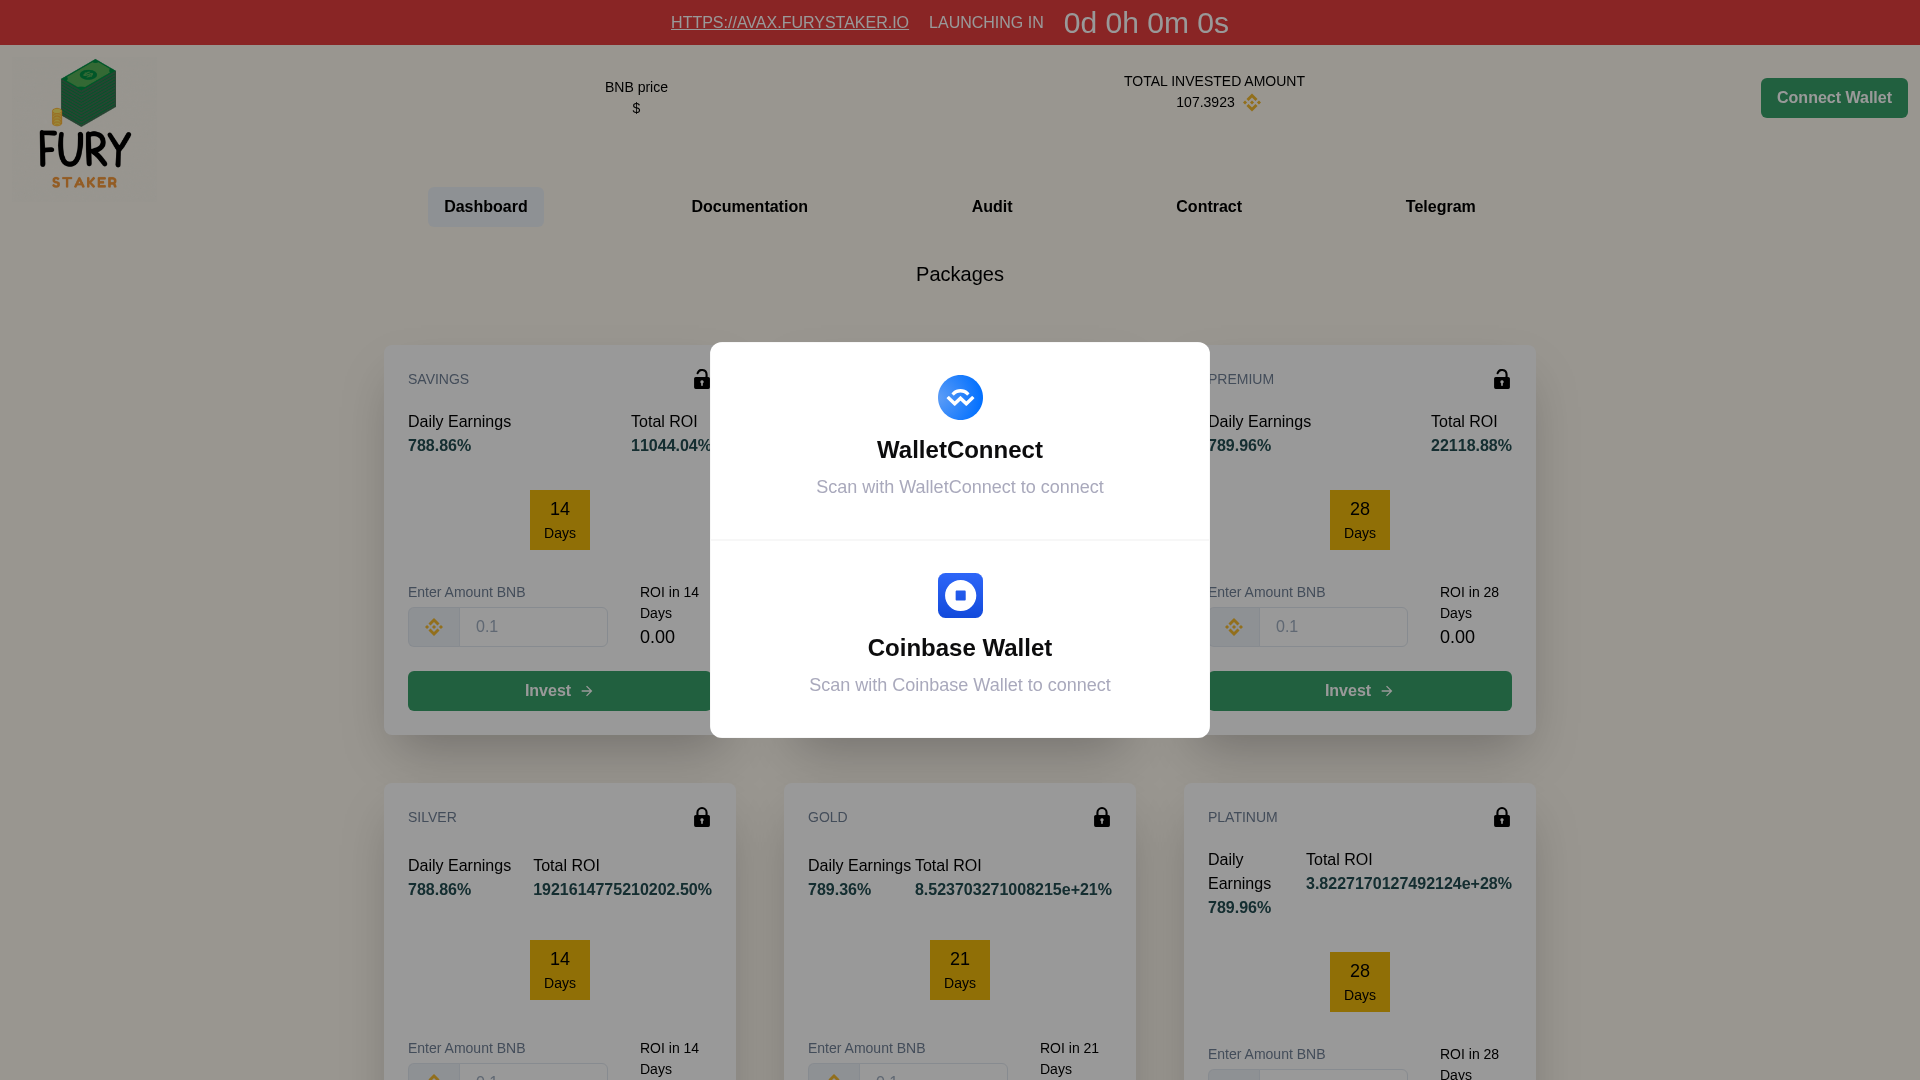
Task: Open the Contract link
Action: pyautogui.click(x=1209, y=206)
